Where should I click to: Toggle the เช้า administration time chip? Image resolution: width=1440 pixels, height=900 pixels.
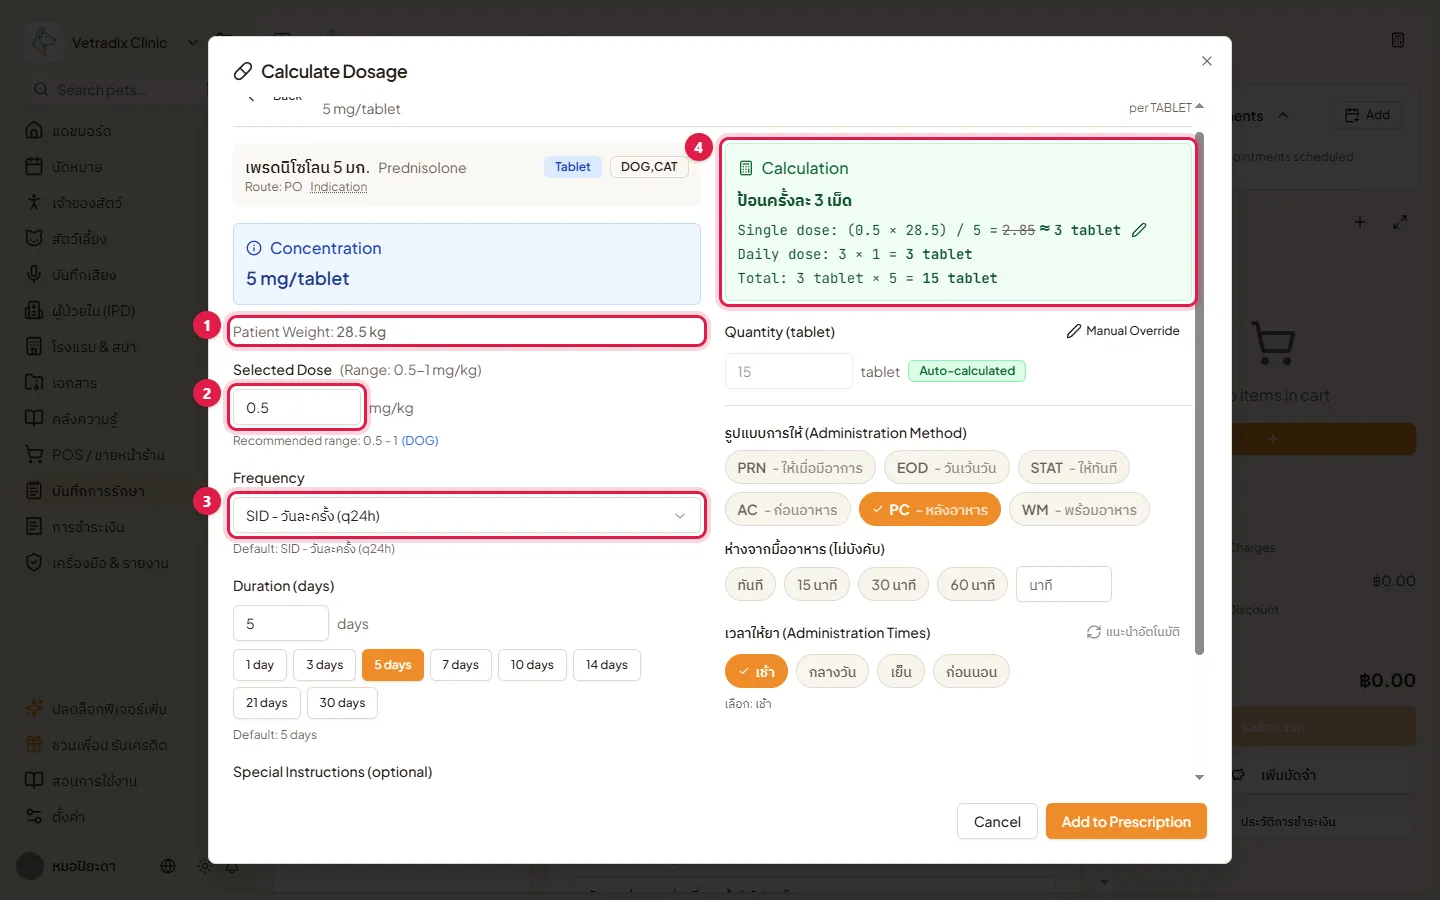757,672
